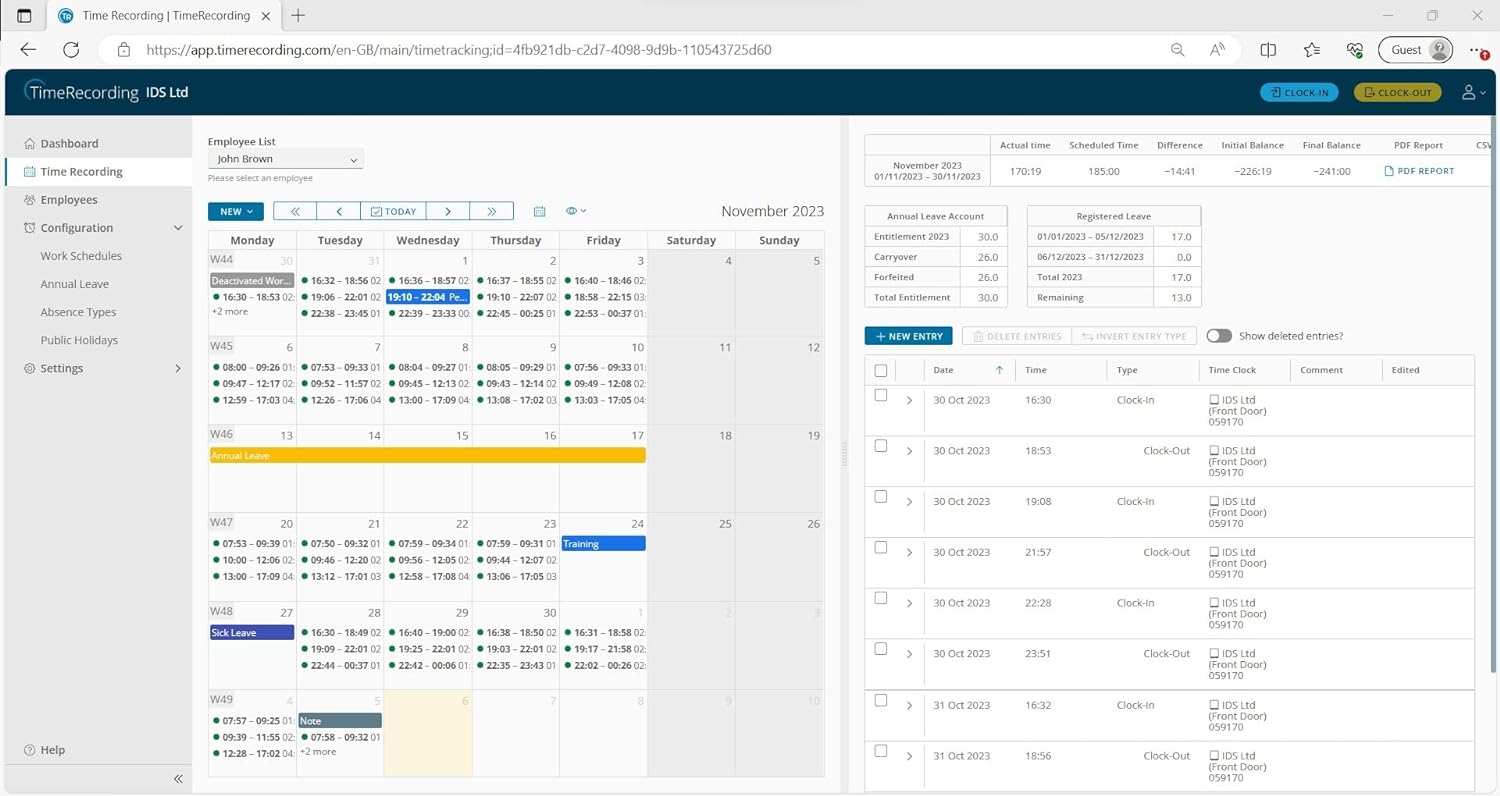Screen dimensions: 1500x796
Task: Tick the select-all entries checkbox
Action: coord(880,370)
